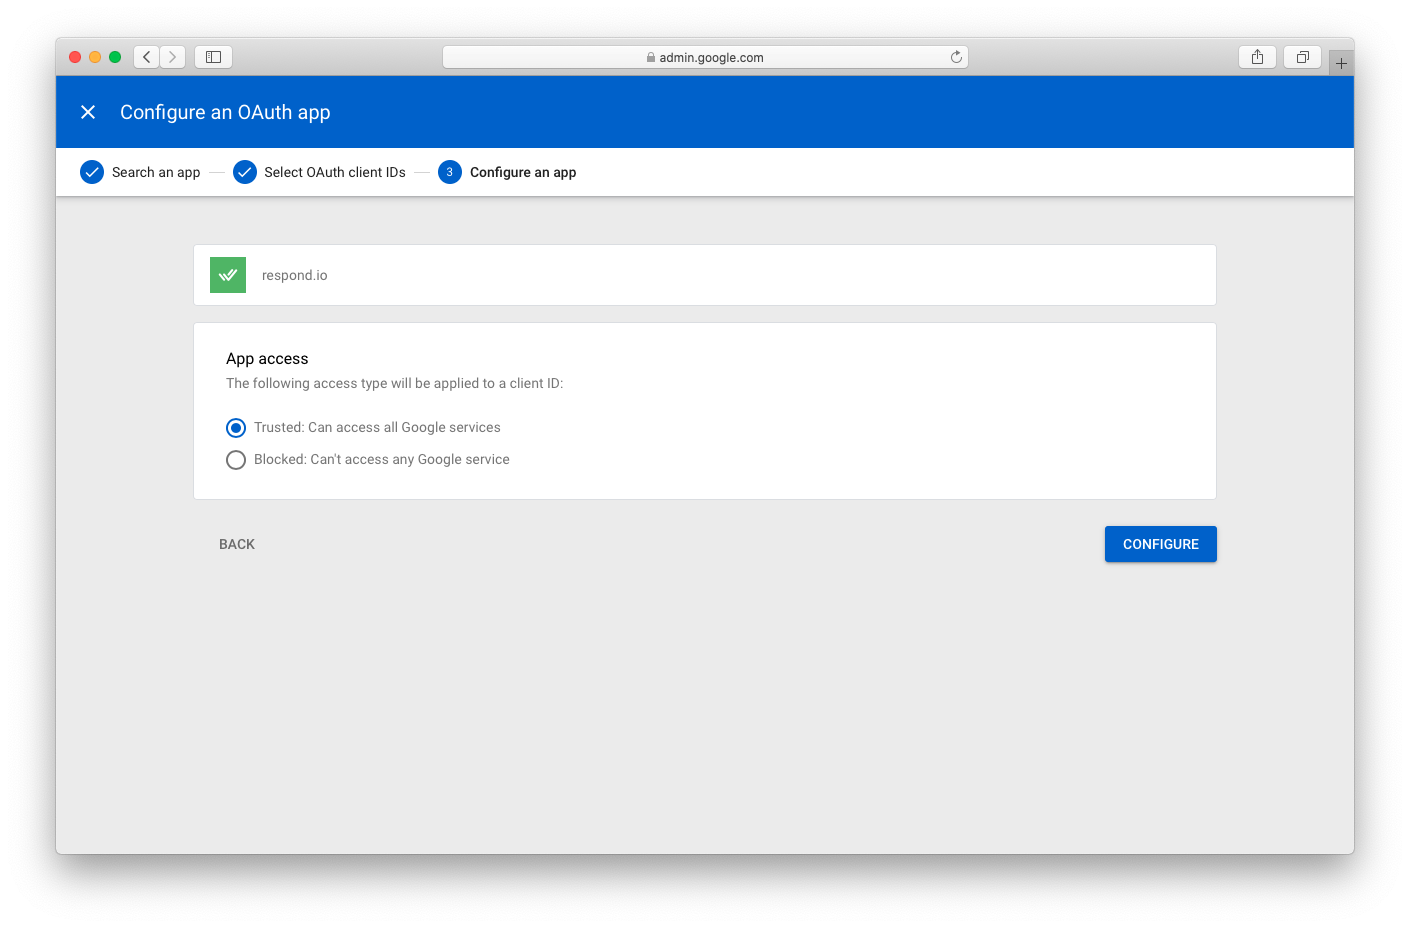Click the Configure an OAuth app title
Image resolution: width=1410 pixels, height=928 pixels.
click(x=225, y=112)
